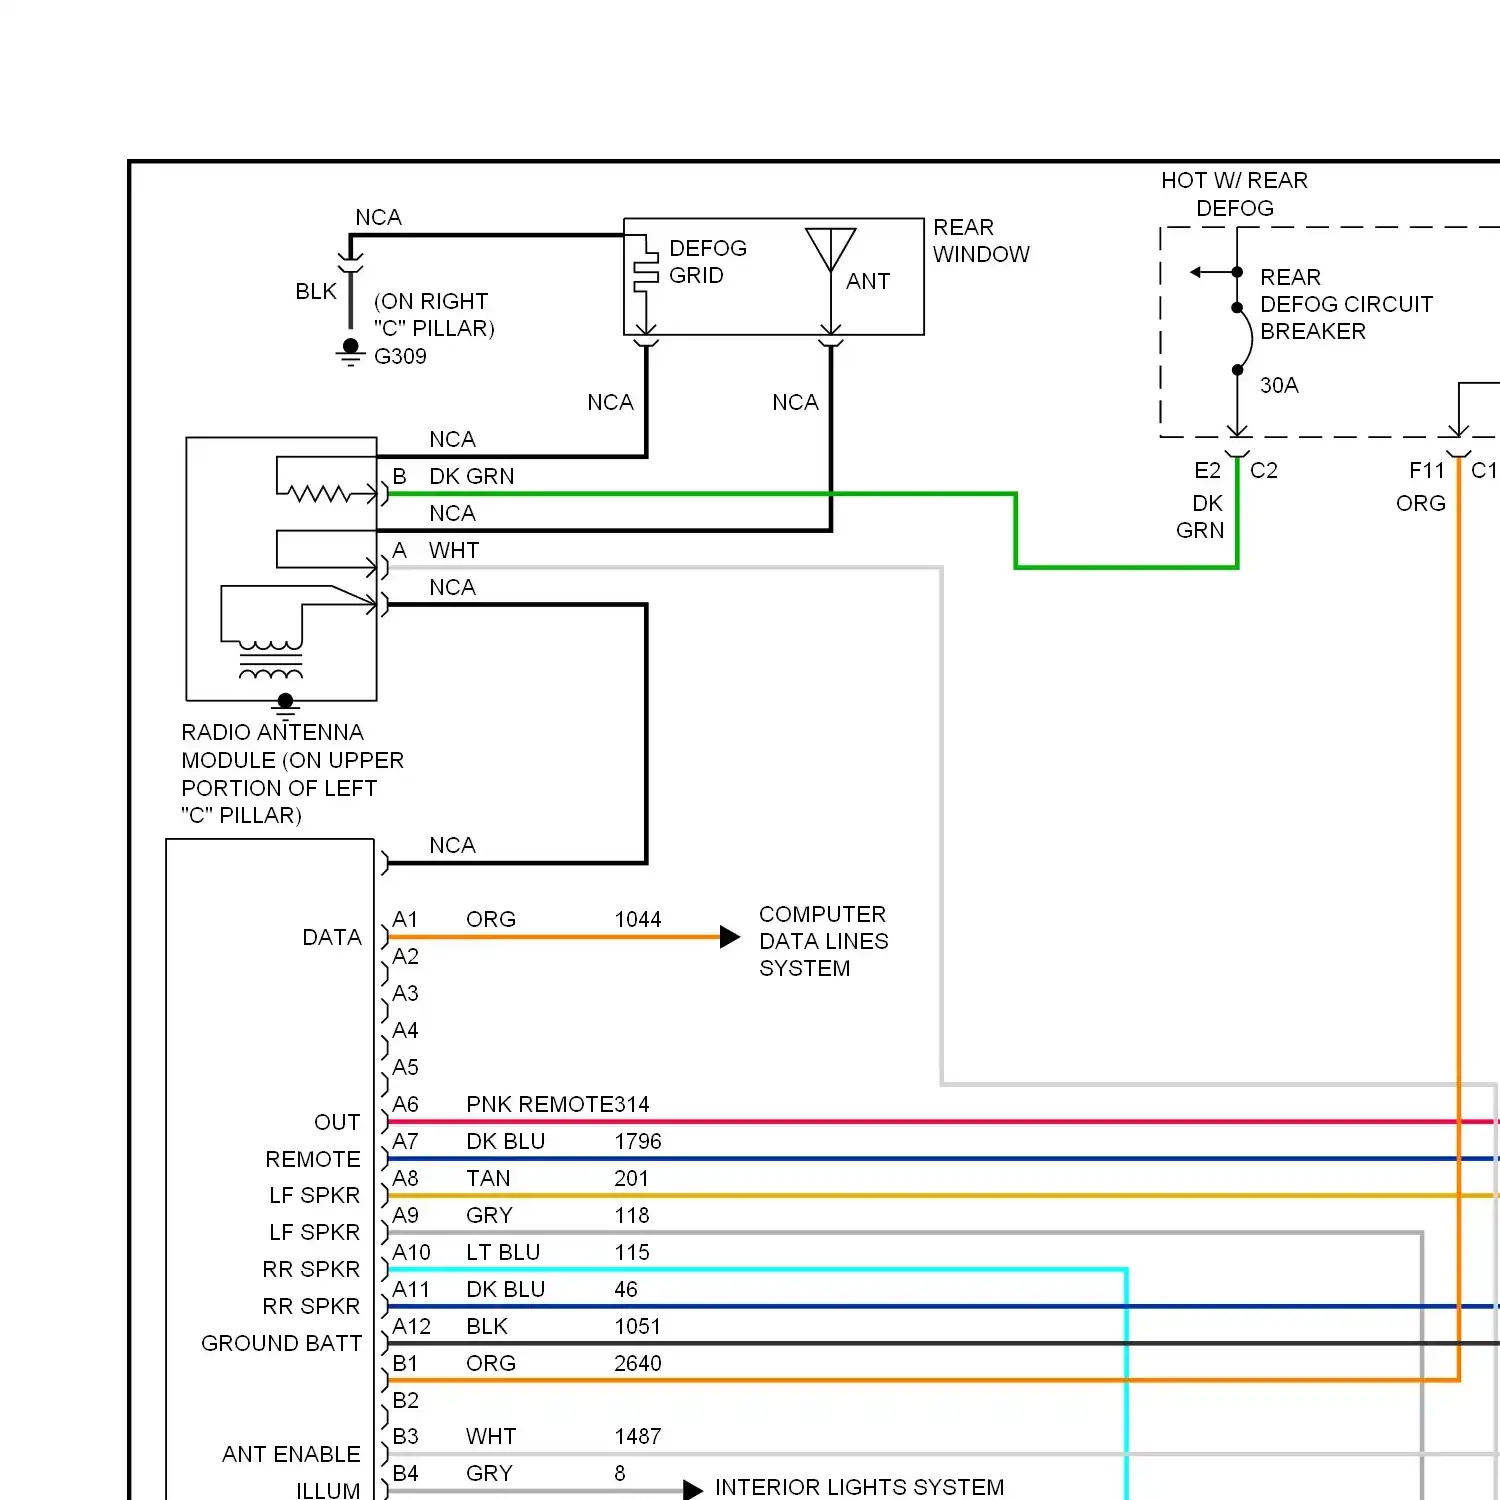The height and width of the screenshot is (1500, 1500).
Task: Click the G309 ground symbol
Action: (x=350, y=353)
